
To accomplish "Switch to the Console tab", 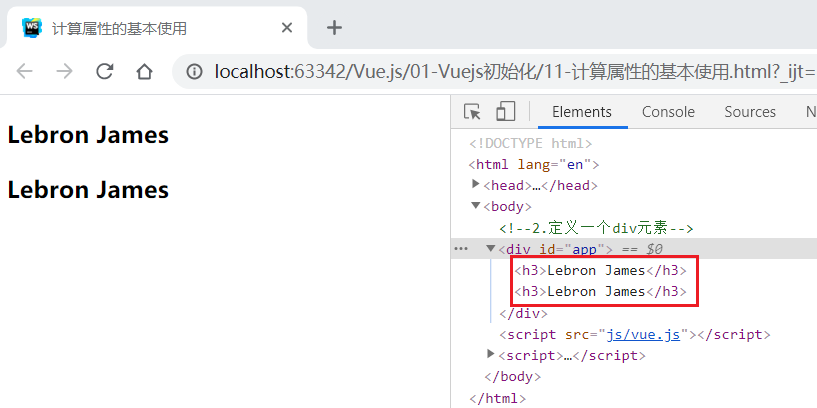I will 668,112.
